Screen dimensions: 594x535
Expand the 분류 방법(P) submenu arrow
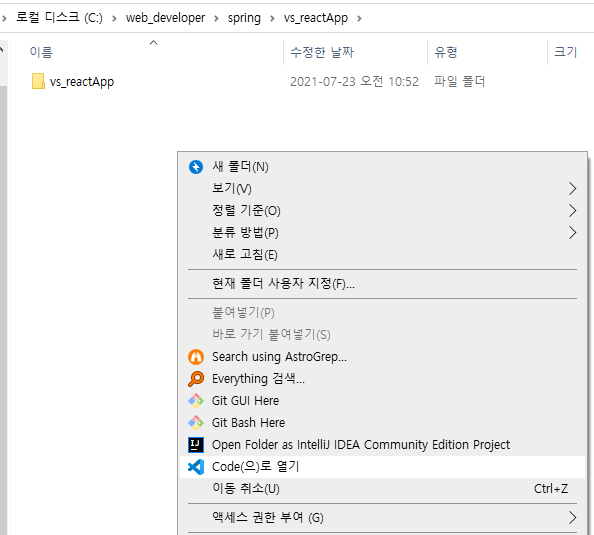click(x=572, y=233)
